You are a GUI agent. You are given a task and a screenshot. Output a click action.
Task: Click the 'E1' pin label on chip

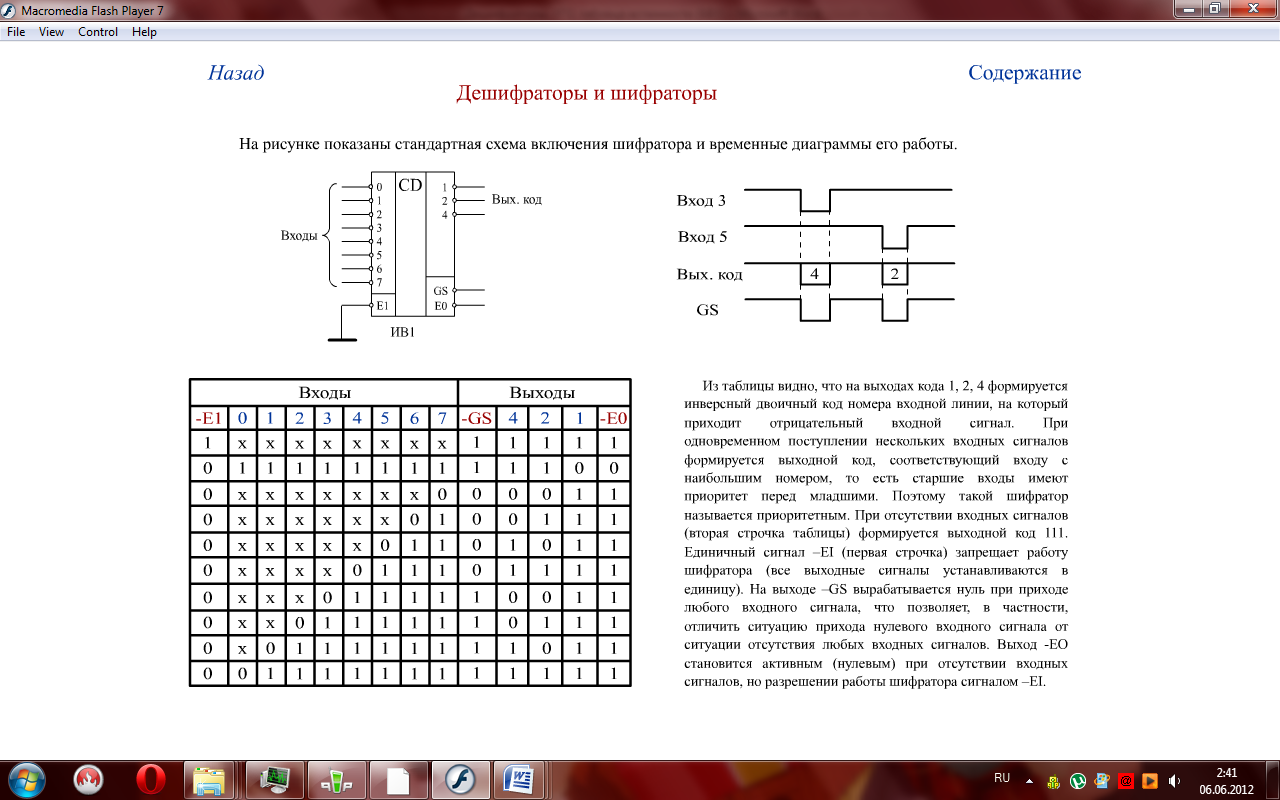(x=382, y=306)
